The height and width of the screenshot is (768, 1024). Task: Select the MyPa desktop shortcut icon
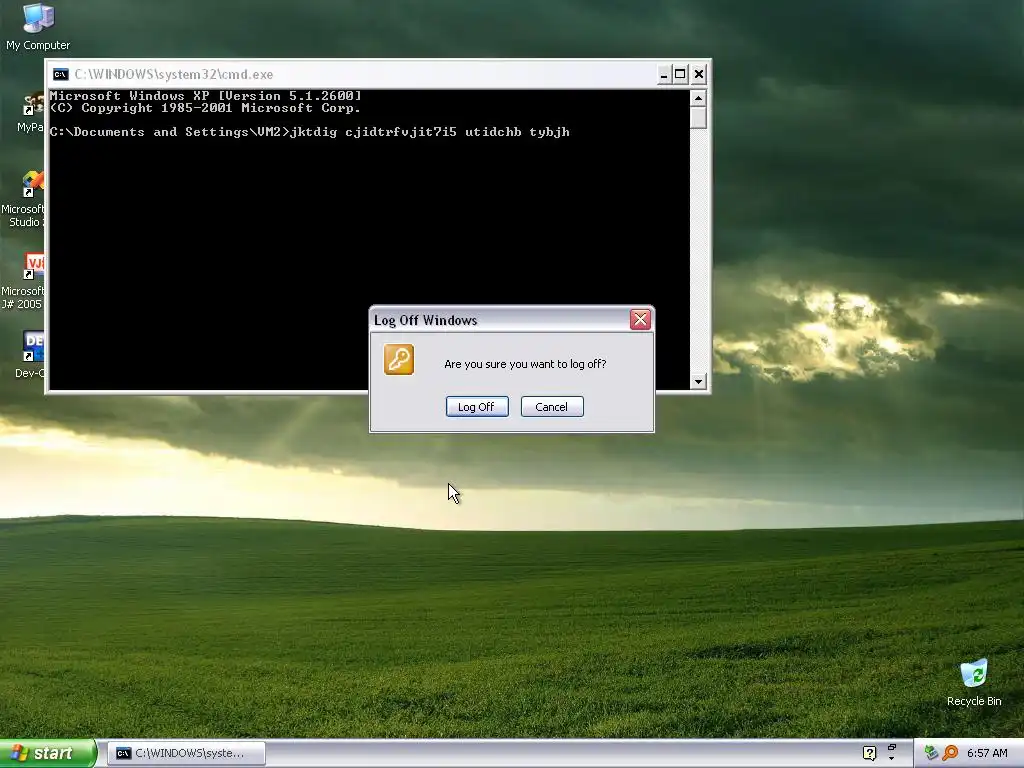click(x=31, y=114)
